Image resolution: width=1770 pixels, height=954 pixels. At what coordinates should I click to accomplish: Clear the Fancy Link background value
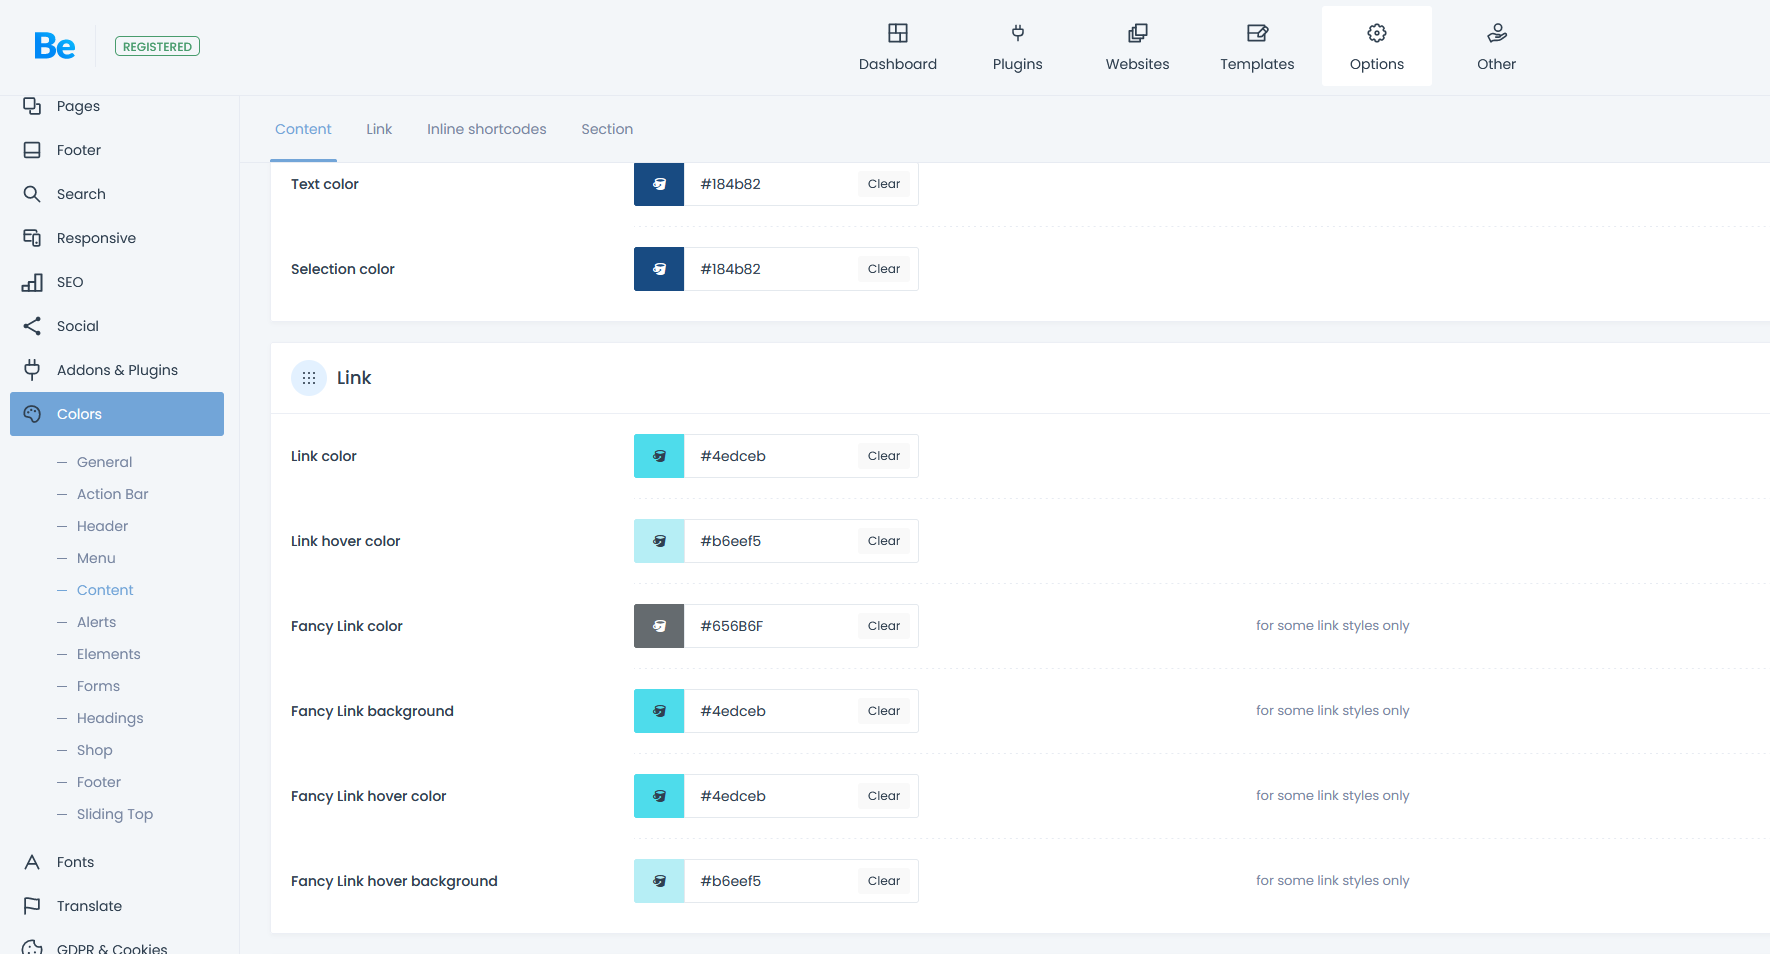point(884,711)
